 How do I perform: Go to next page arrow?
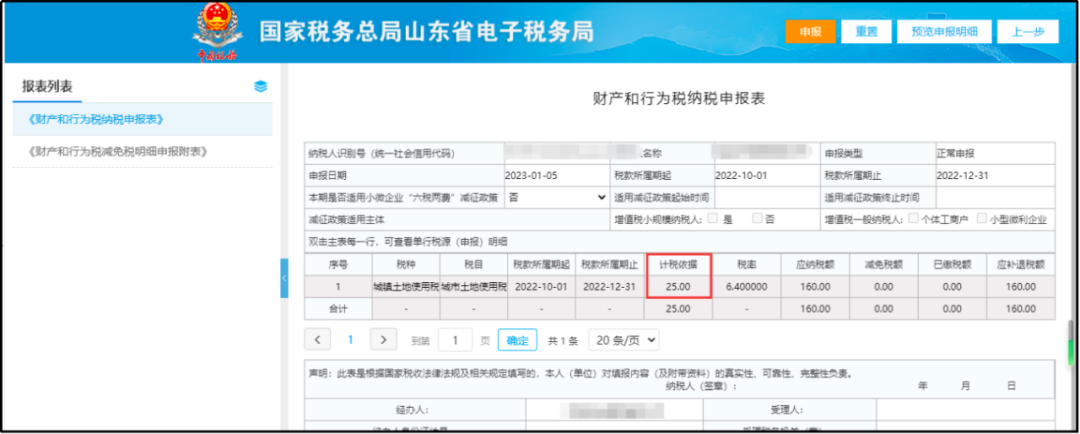coord(384,340)
